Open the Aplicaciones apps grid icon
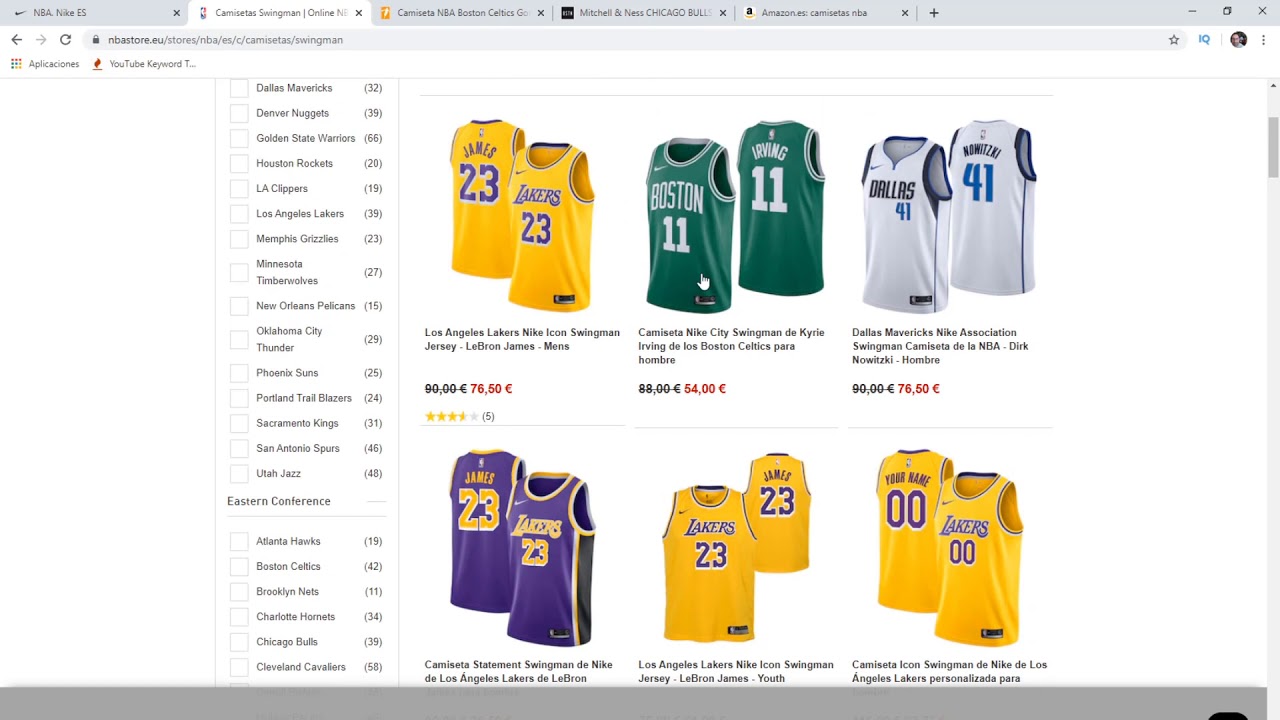 16,64
